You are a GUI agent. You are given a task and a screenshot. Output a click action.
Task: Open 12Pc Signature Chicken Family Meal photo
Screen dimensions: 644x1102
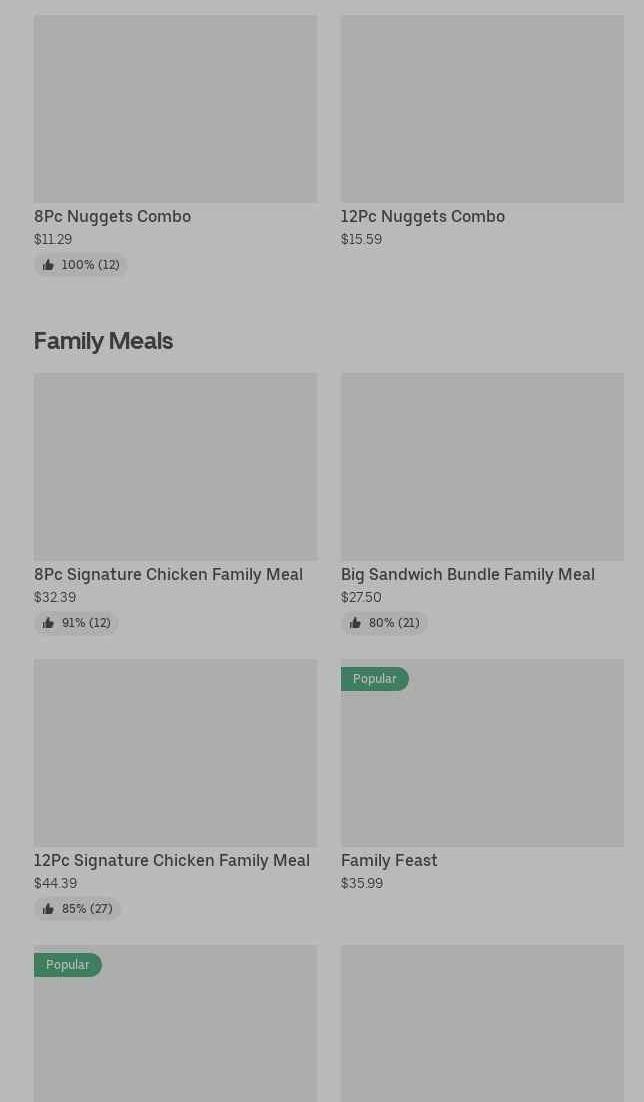[x=175, y=752]
